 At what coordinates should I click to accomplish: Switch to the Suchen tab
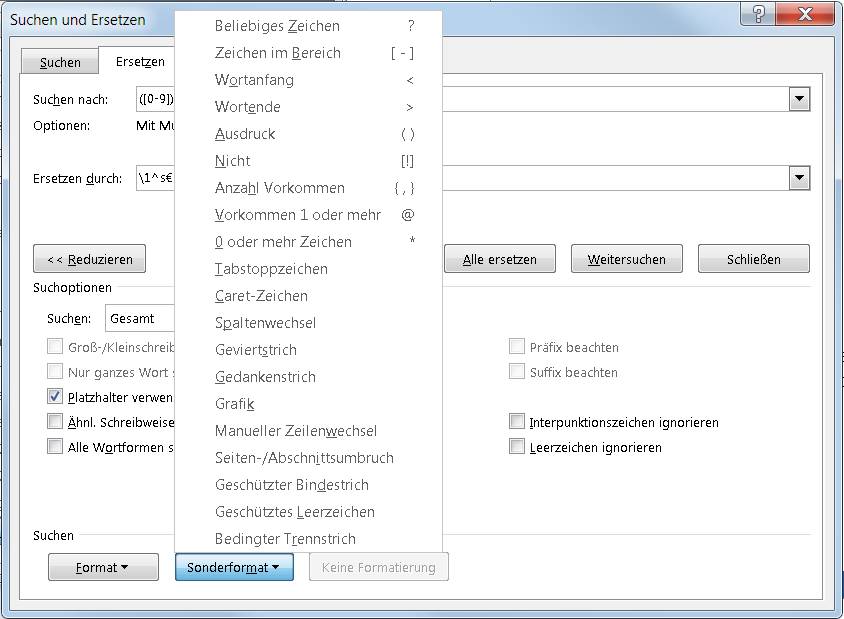point(60,62)
